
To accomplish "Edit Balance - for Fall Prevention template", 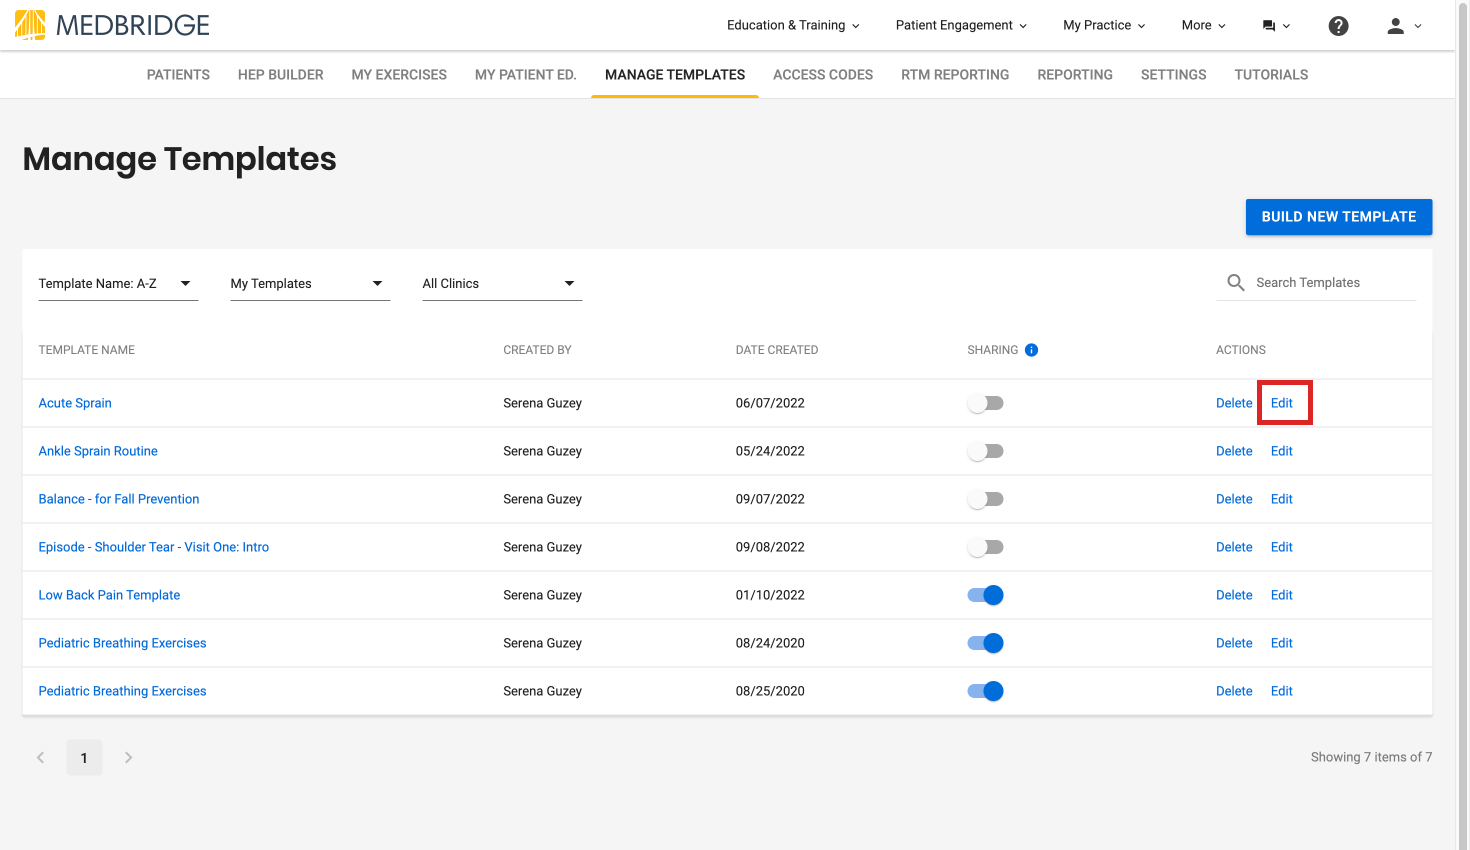I will (x=1282, y=499).
